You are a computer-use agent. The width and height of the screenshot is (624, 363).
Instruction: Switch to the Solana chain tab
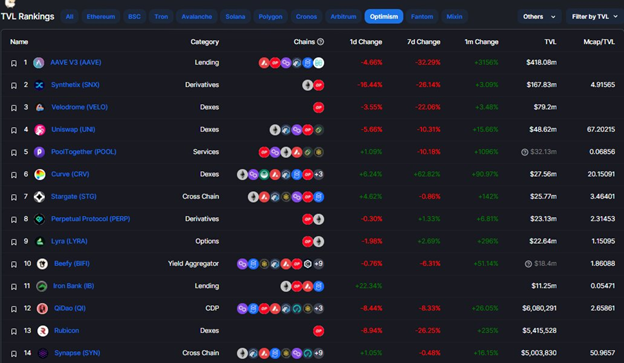coord(235,16)
